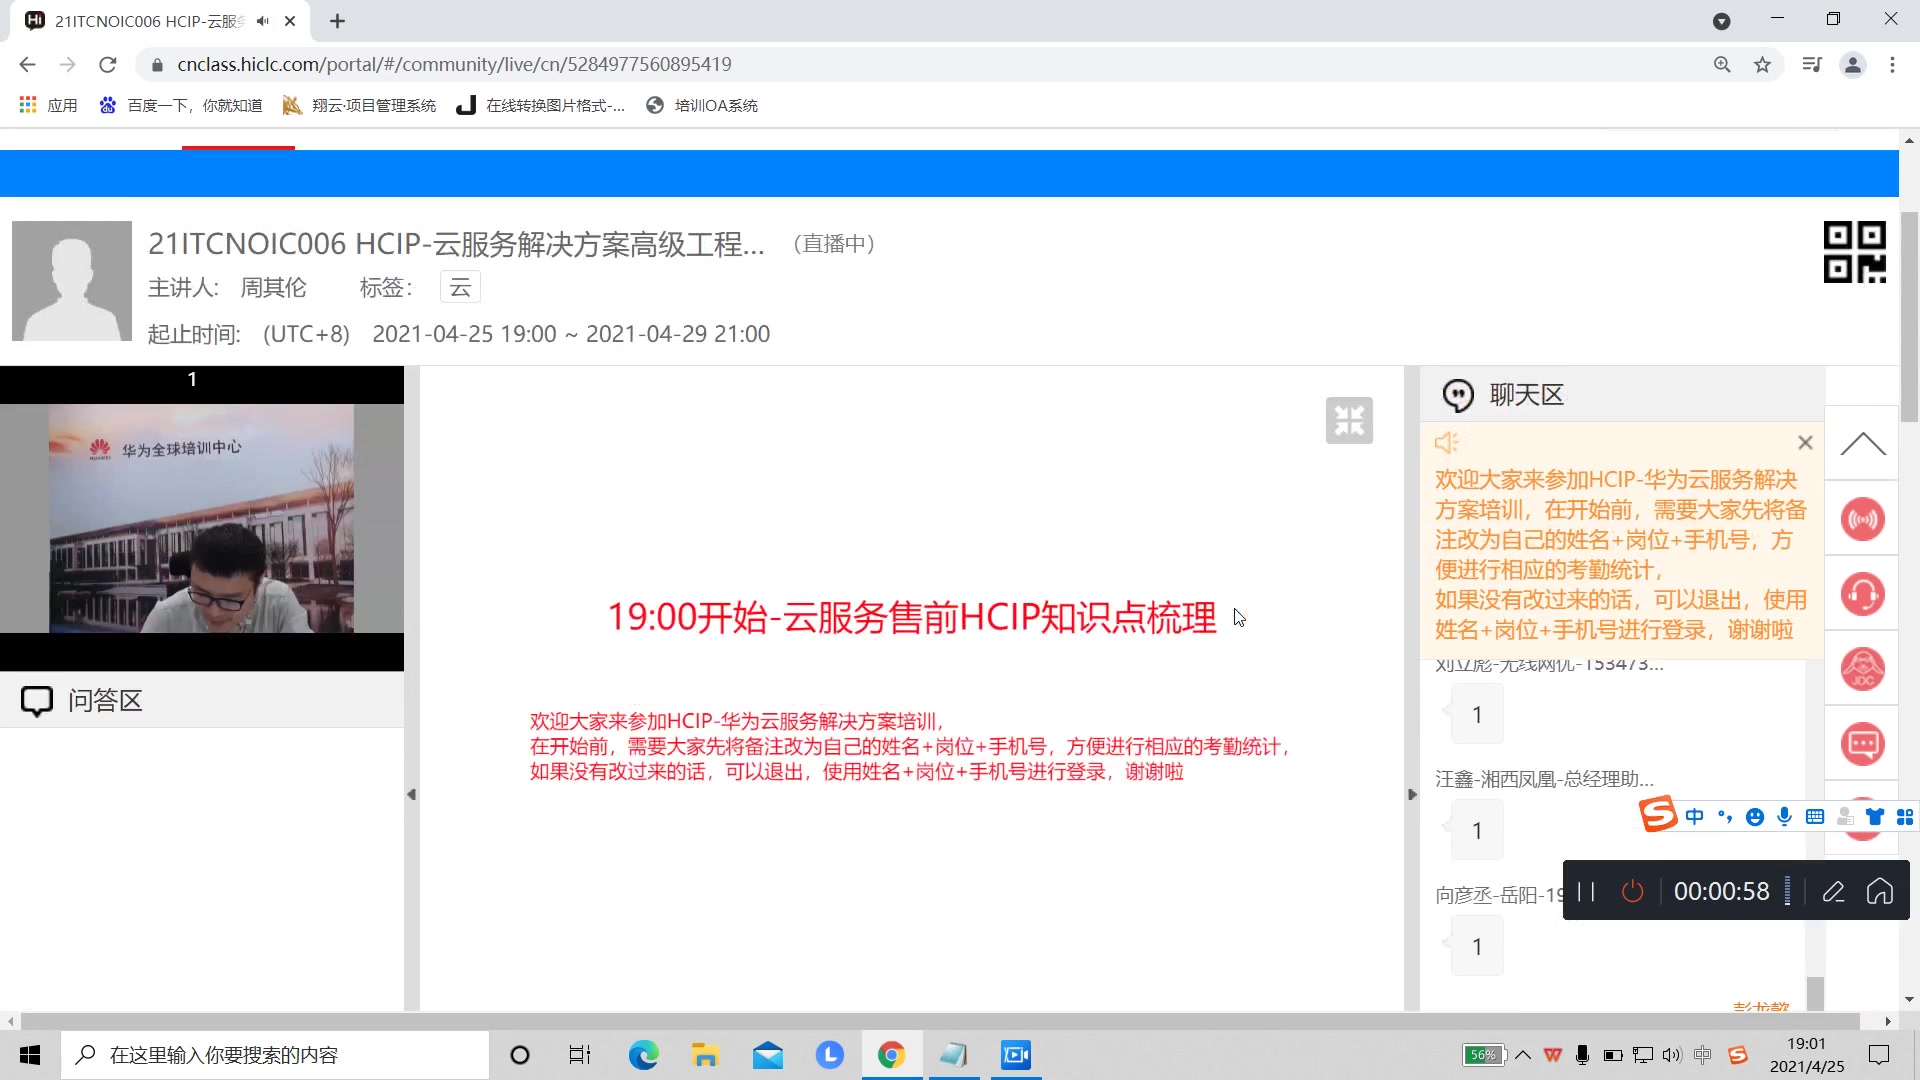
Task: Click the taskbar search box
Action: point(275,1055)
